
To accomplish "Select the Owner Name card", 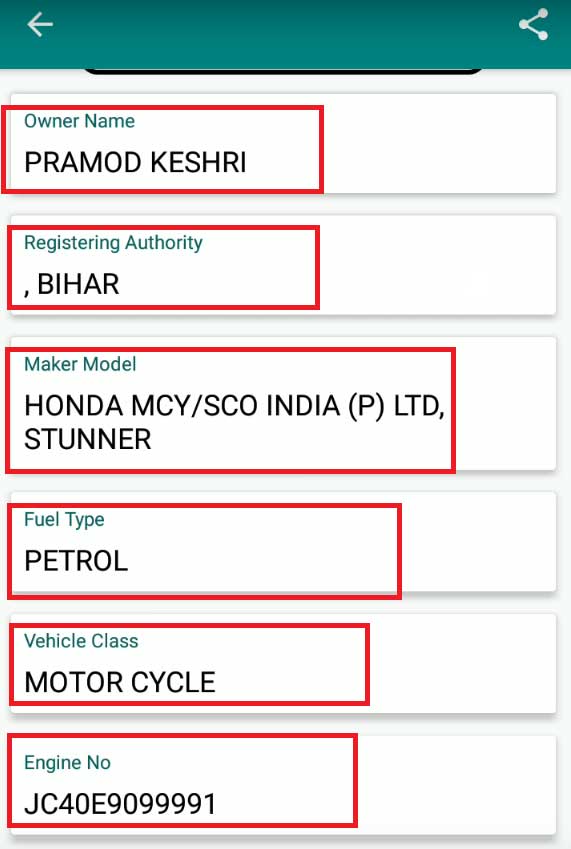I will click(283, 143).
